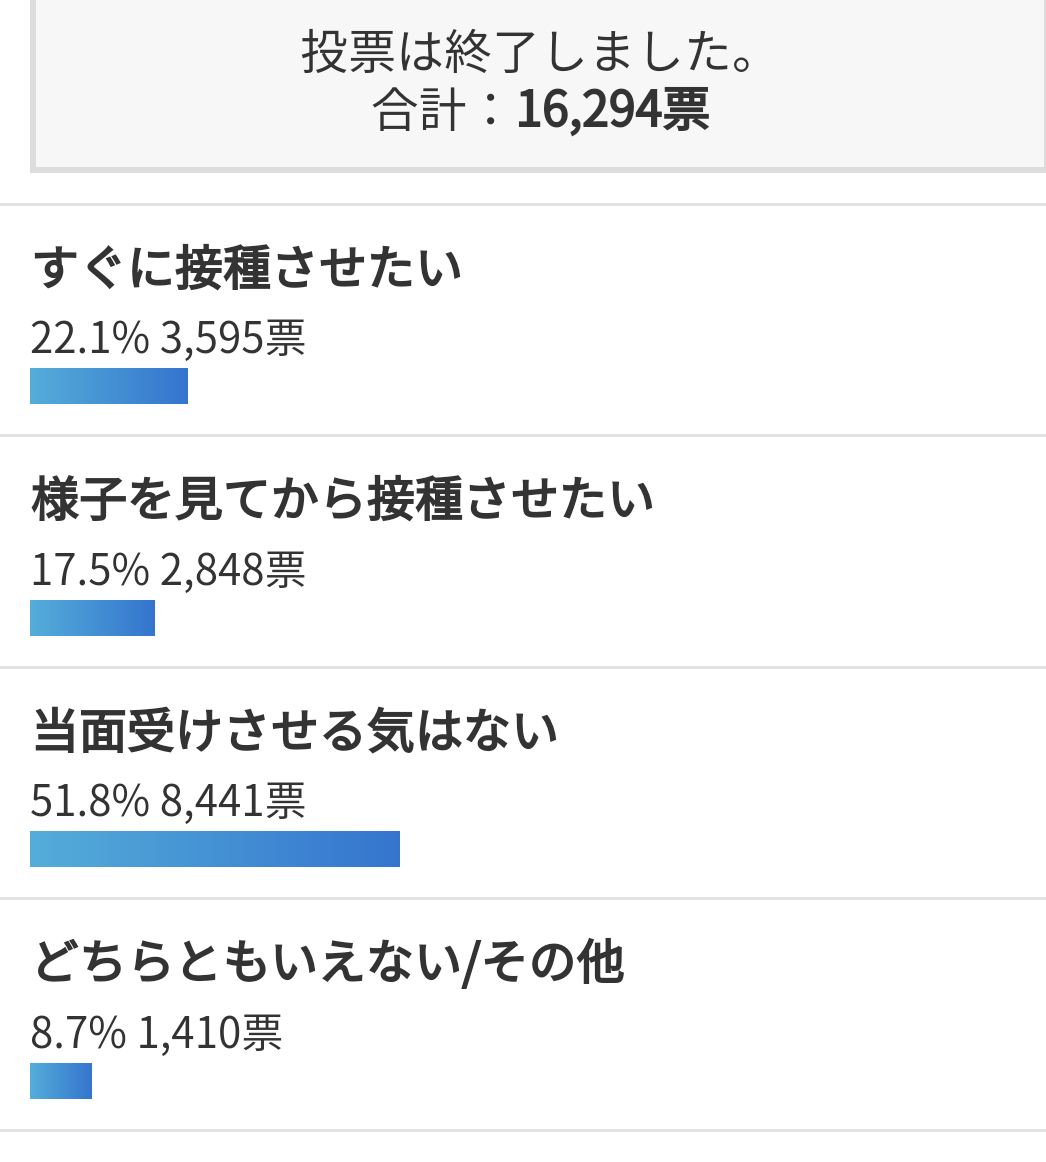The width and height of the screenshot is (1046, 1162).
Task: Click the 合計 label in the notice box
Action: tap(419, 110)
